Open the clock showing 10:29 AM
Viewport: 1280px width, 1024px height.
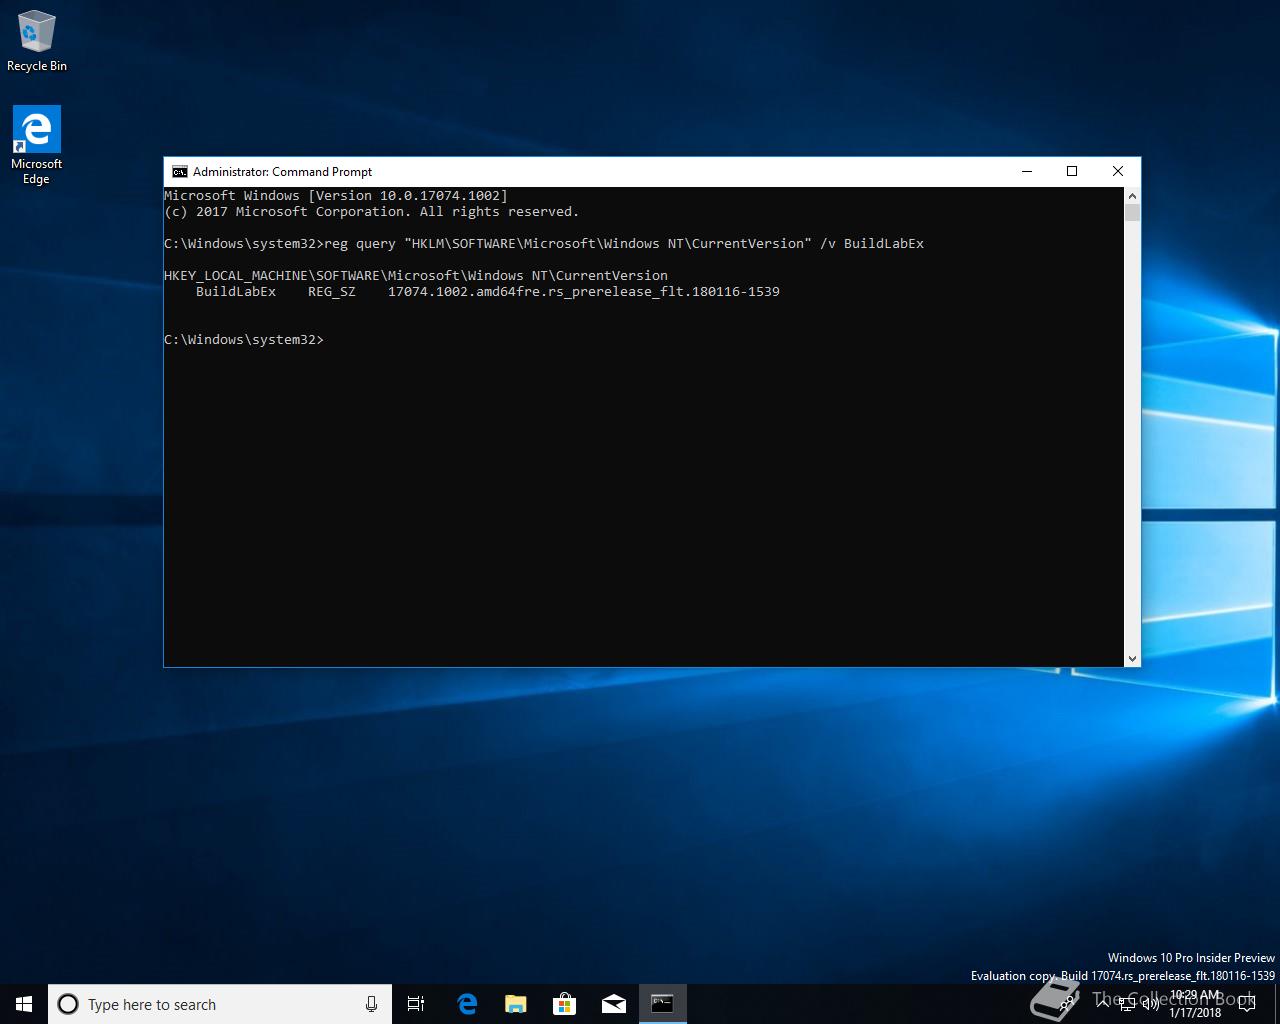[x=1195, y=1004]
